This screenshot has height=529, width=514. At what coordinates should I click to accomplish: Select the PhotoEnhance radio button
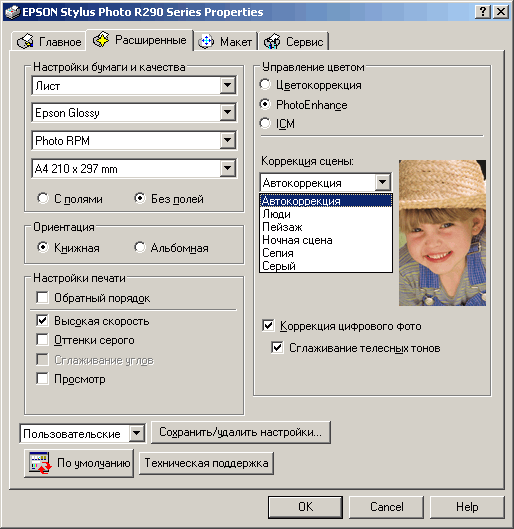[x=265, y=104]
